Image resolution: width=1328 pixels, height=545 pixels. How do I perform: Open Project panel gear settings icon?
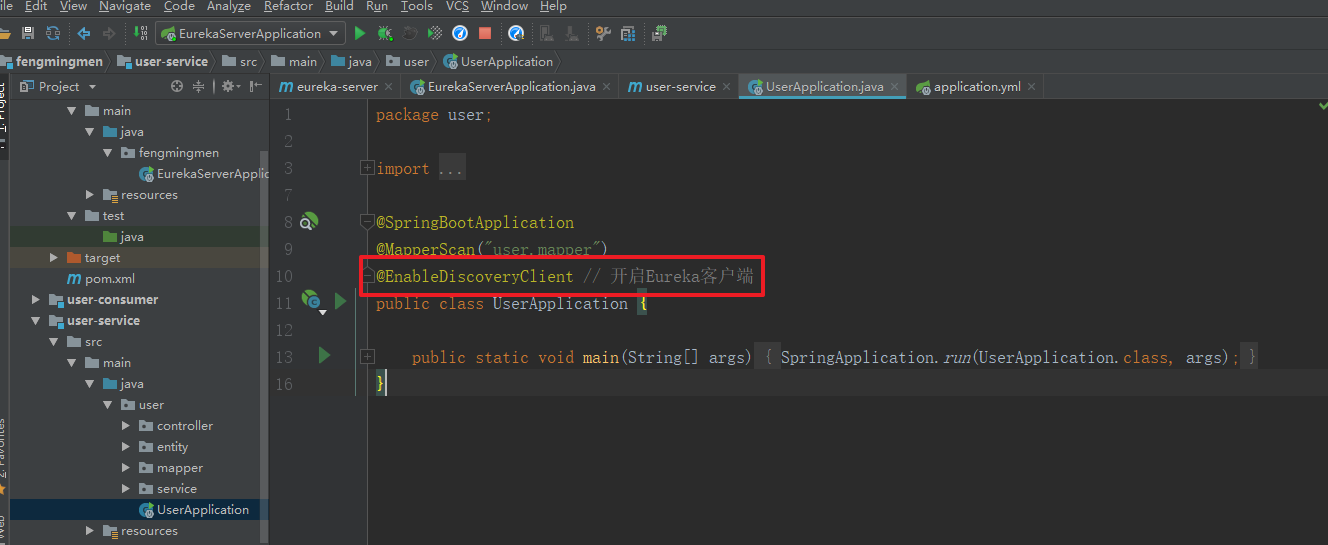229,86
